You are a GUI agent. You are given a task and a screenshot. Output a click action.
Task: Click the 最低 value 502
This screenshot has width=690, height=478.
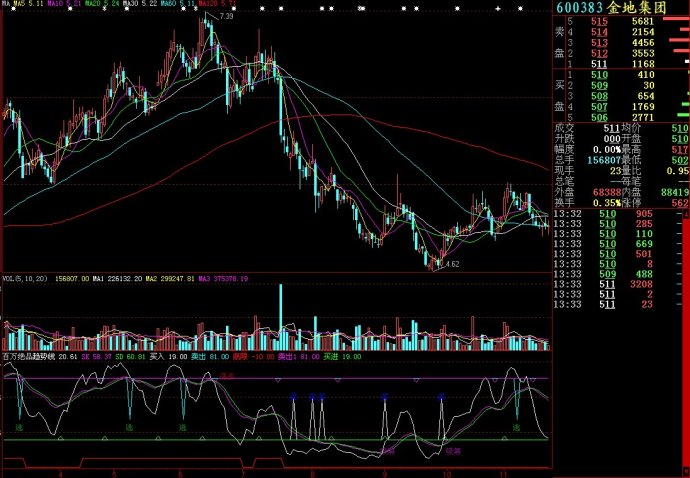coord(680,160)
